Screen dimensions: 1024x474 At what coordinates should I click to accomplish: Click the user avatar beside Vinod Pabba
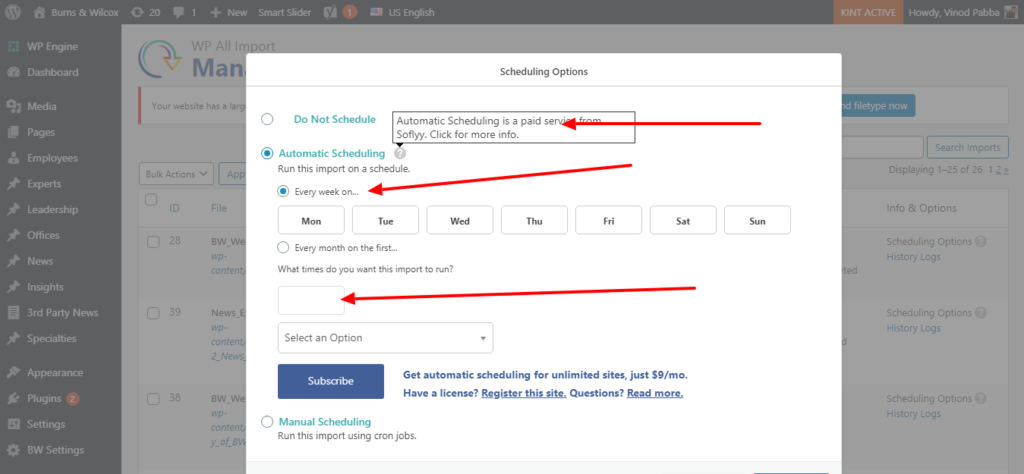[x=1010, y=12]
